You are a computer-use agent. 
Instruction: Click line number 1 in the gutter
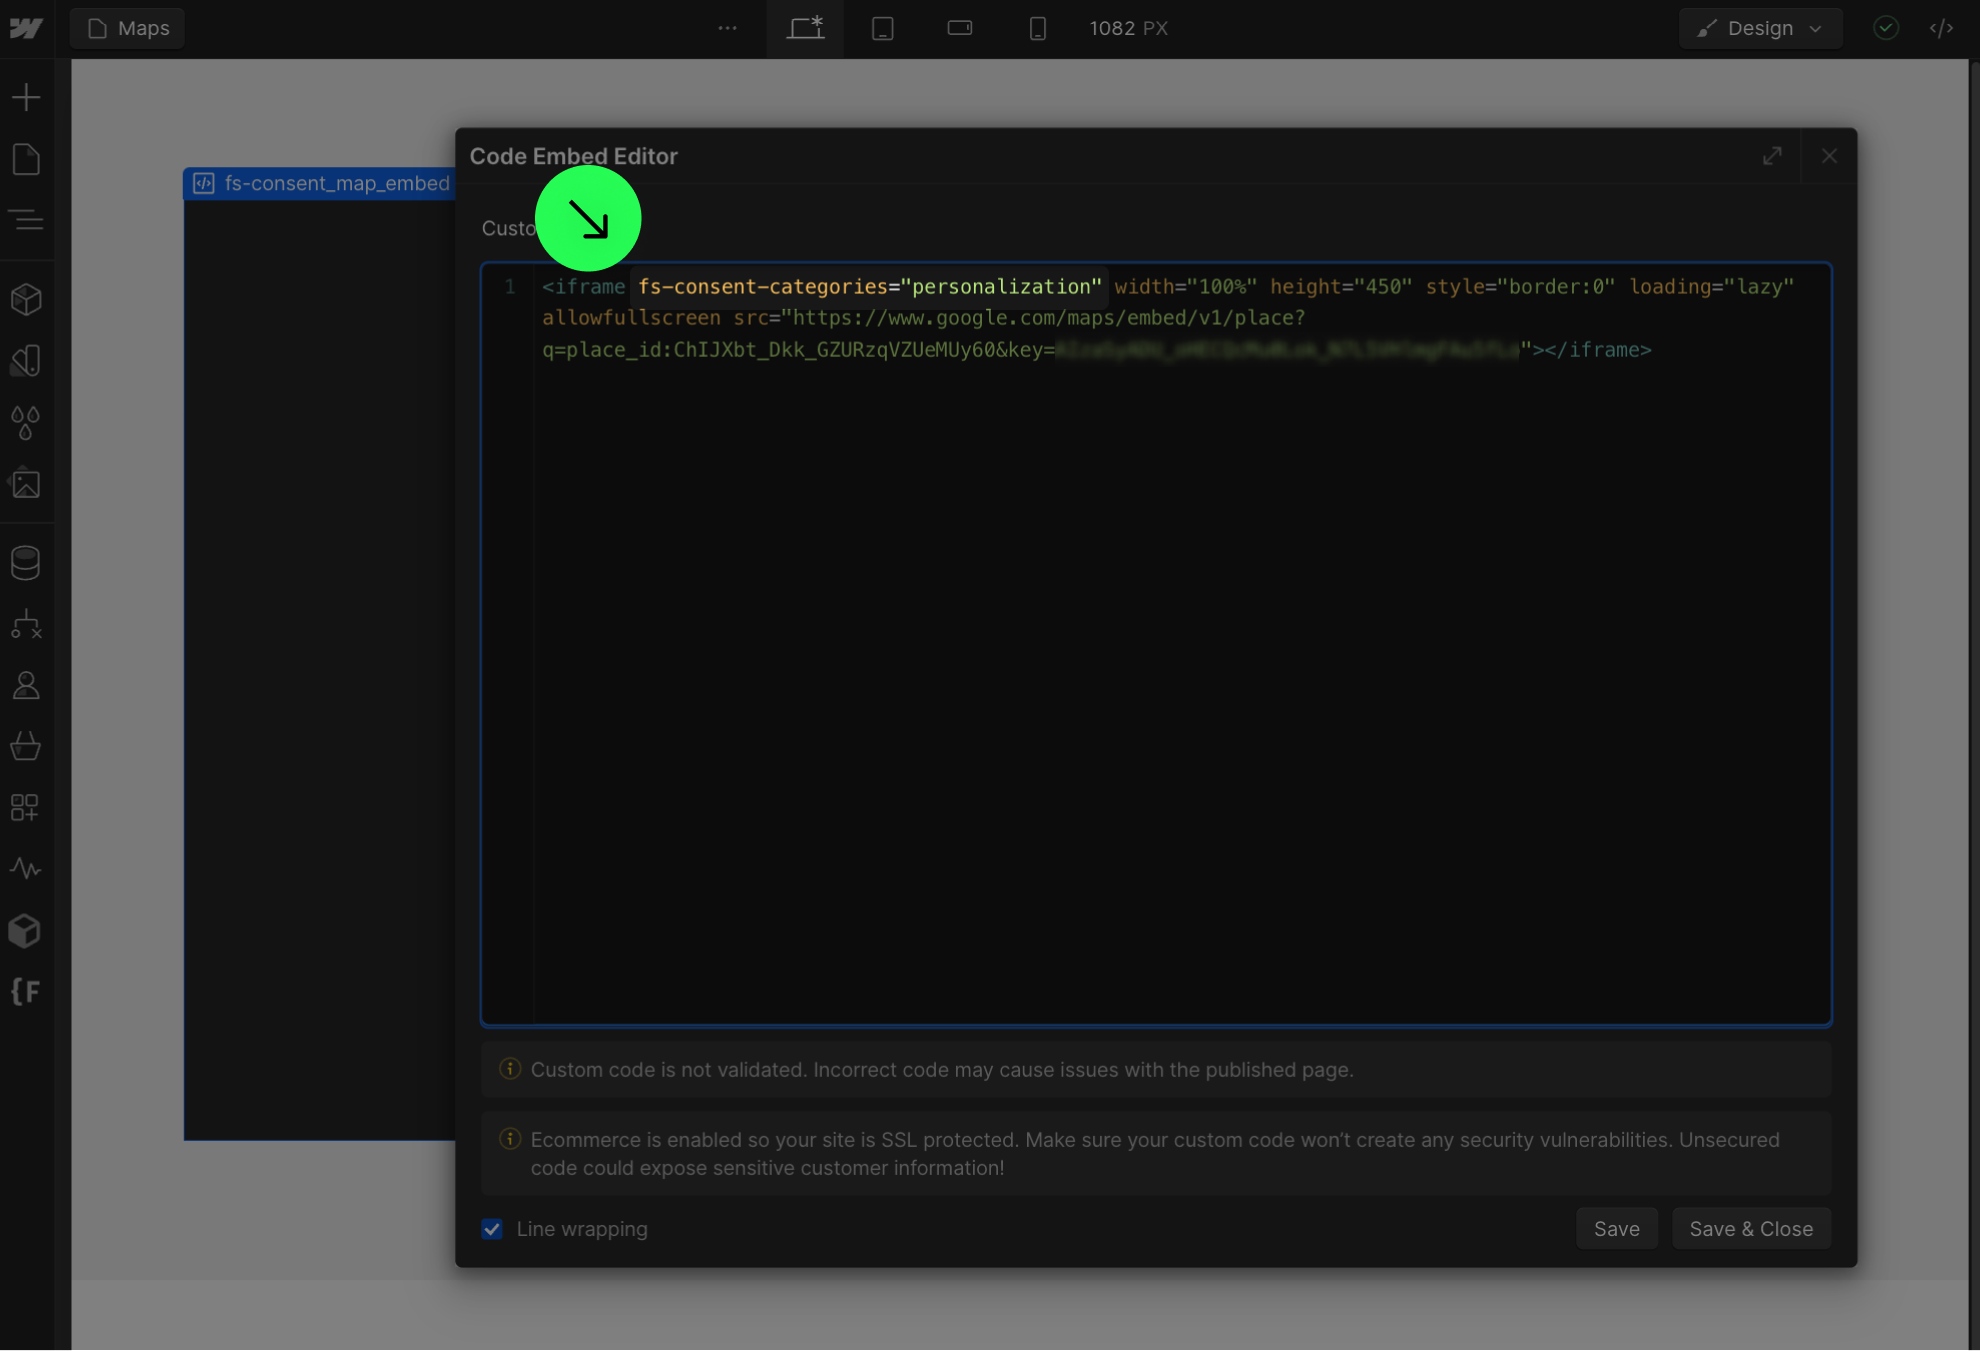(x=510, y=287)
